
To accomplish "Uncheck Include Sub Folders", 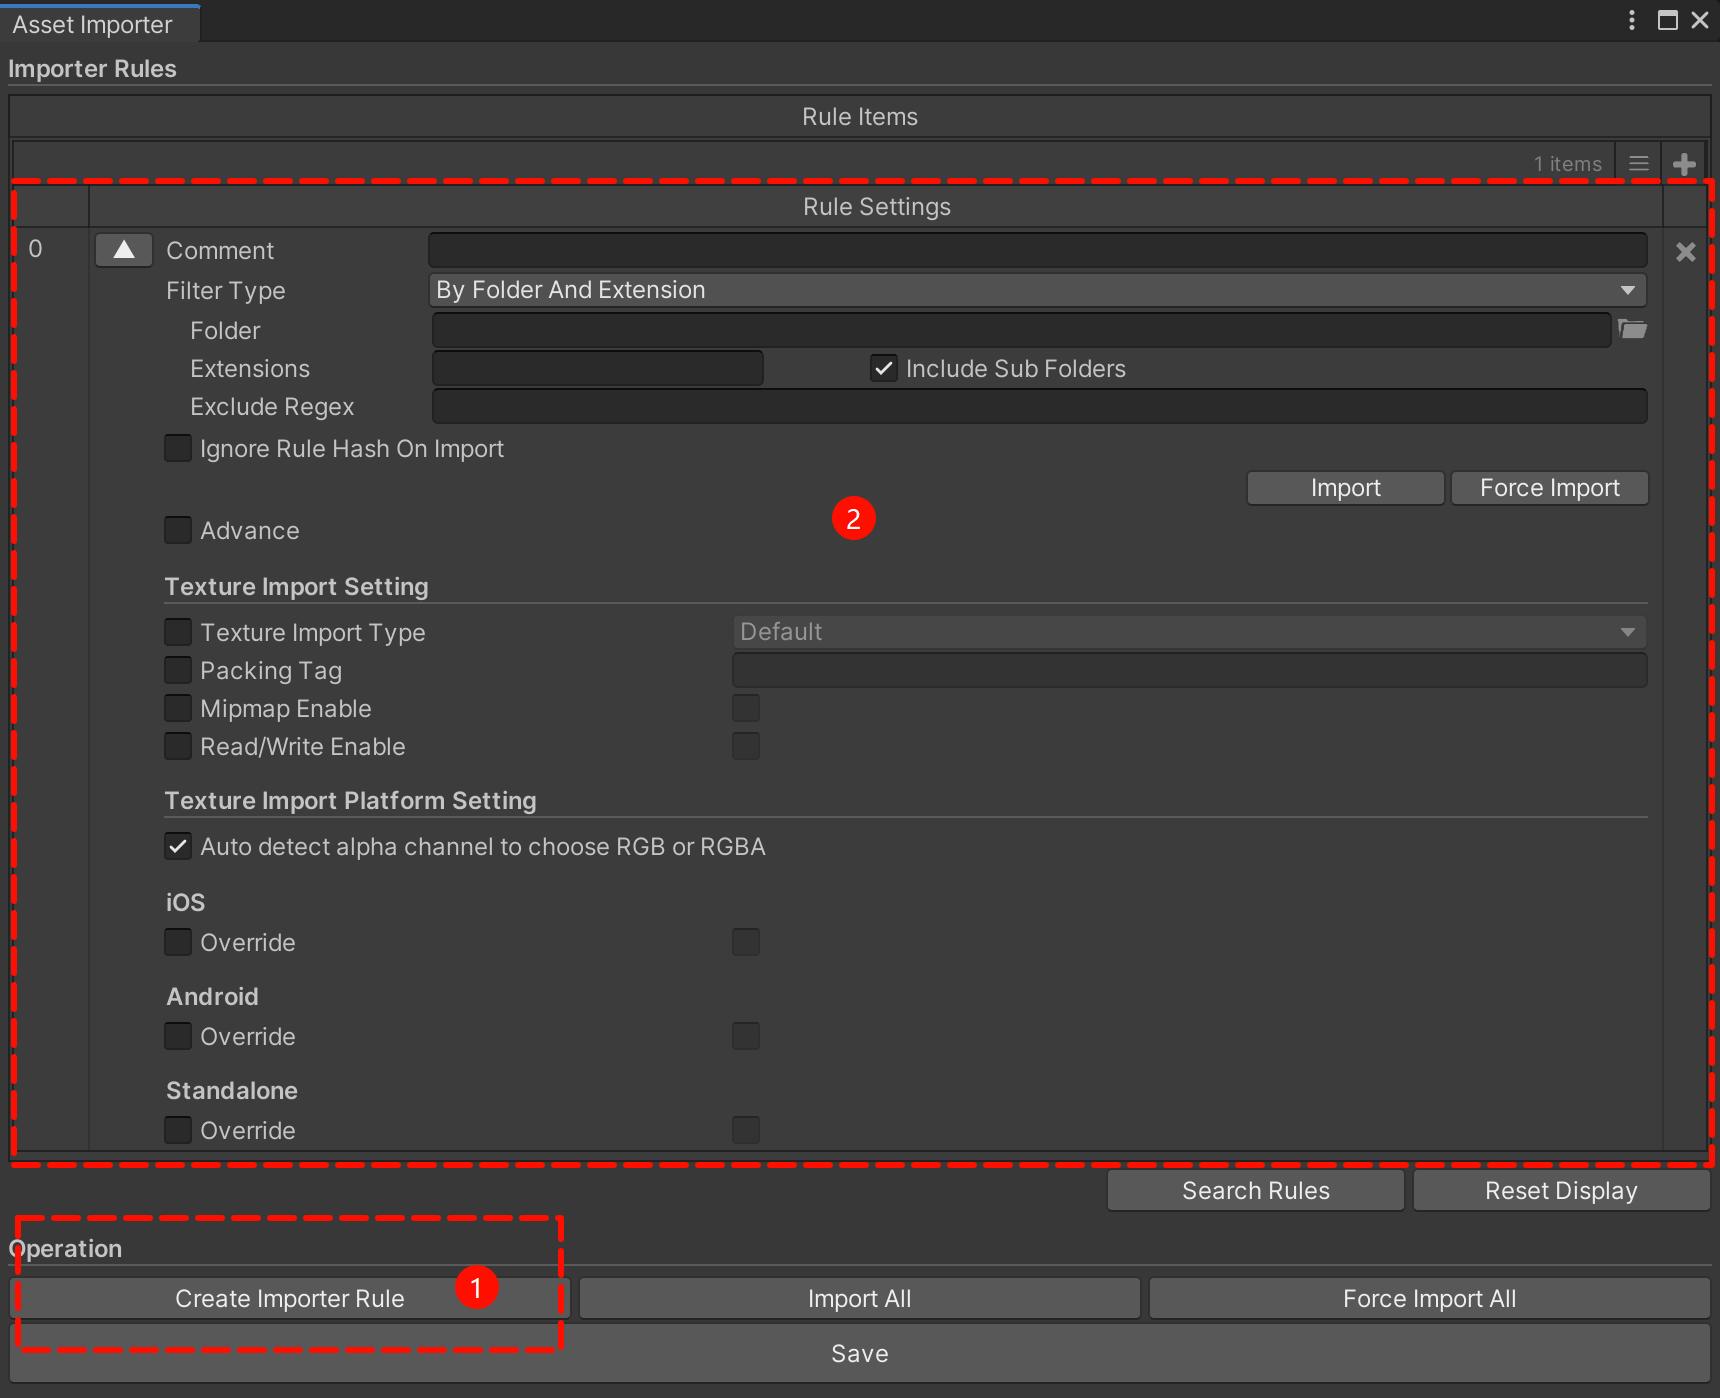I will click(884, 368).
